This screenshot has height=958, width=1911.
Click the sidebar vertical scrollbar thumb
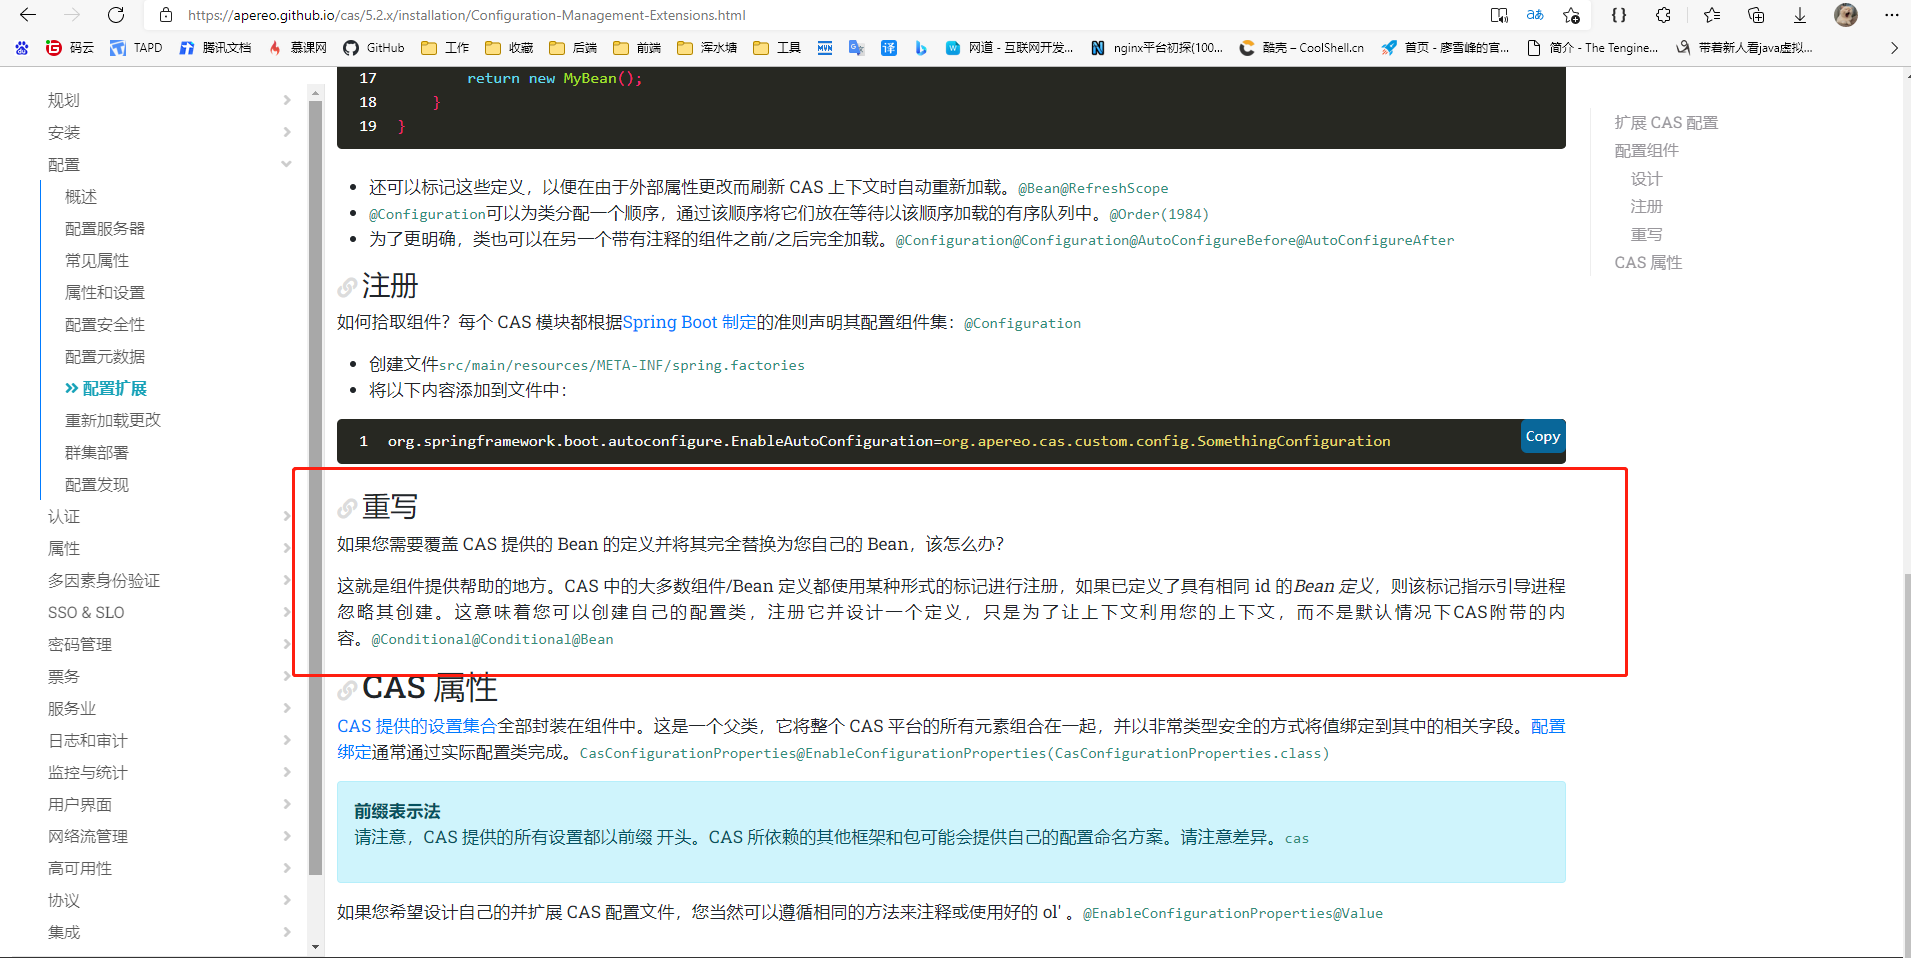point(316,487)
